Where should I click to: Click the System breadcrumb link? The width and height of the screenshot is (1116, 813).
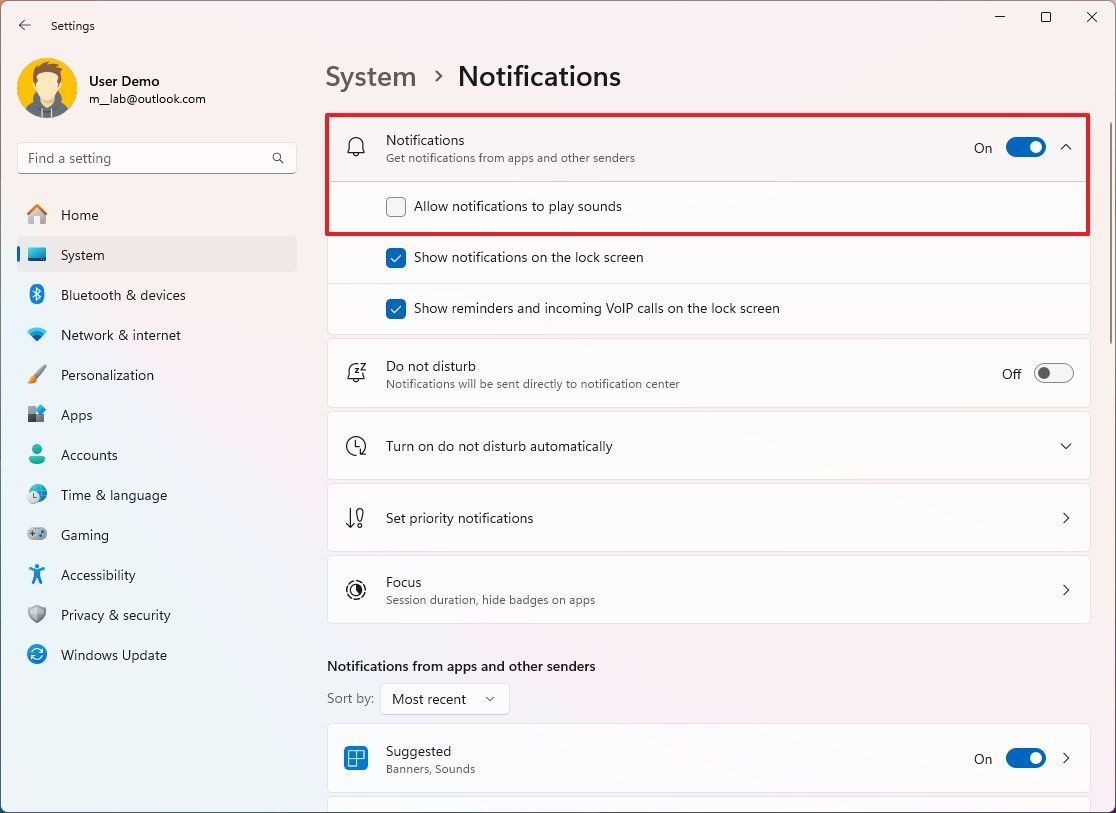tap(371, 76)
